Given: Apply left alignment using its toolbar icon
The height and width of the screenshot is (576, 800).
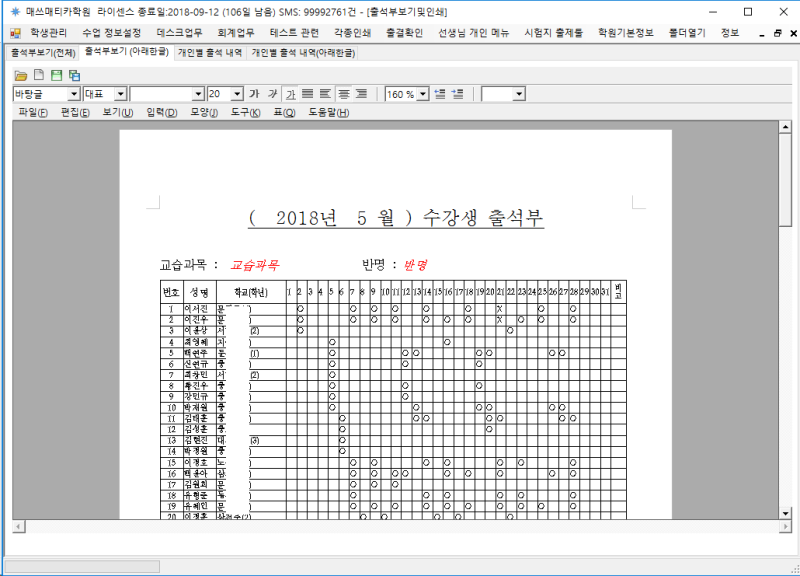Looking at the screenshot, I should point(323,93).
